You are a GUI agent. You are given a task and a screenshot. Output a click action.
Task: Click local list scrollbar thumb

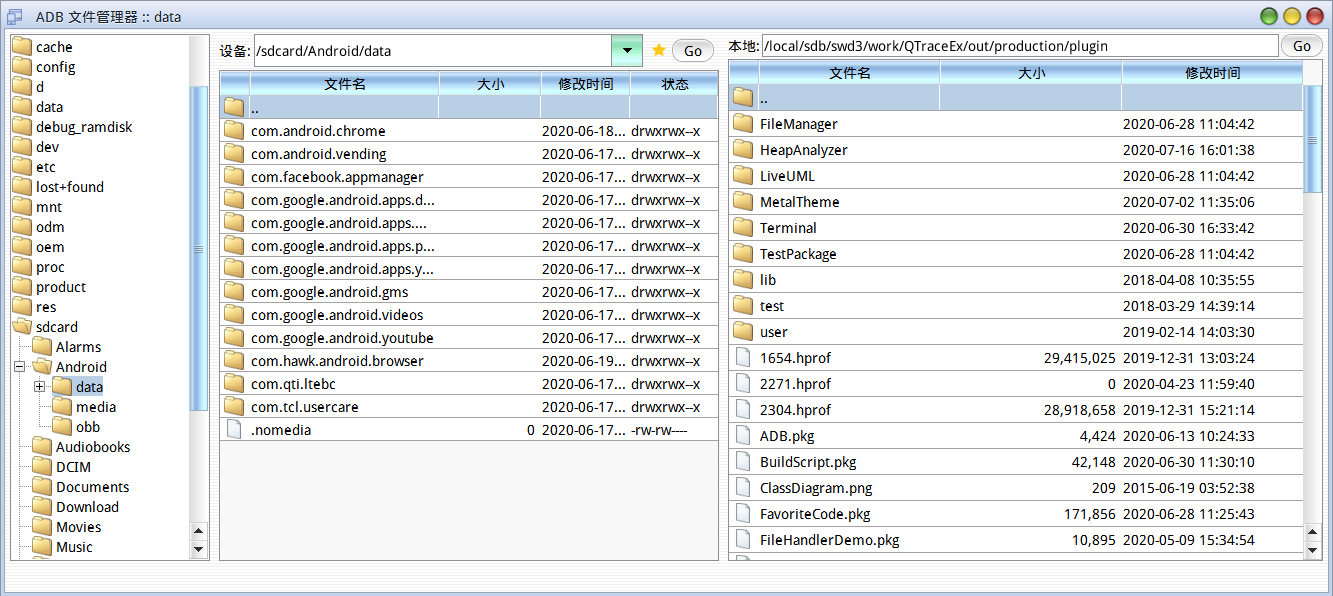pos(1314,138)
